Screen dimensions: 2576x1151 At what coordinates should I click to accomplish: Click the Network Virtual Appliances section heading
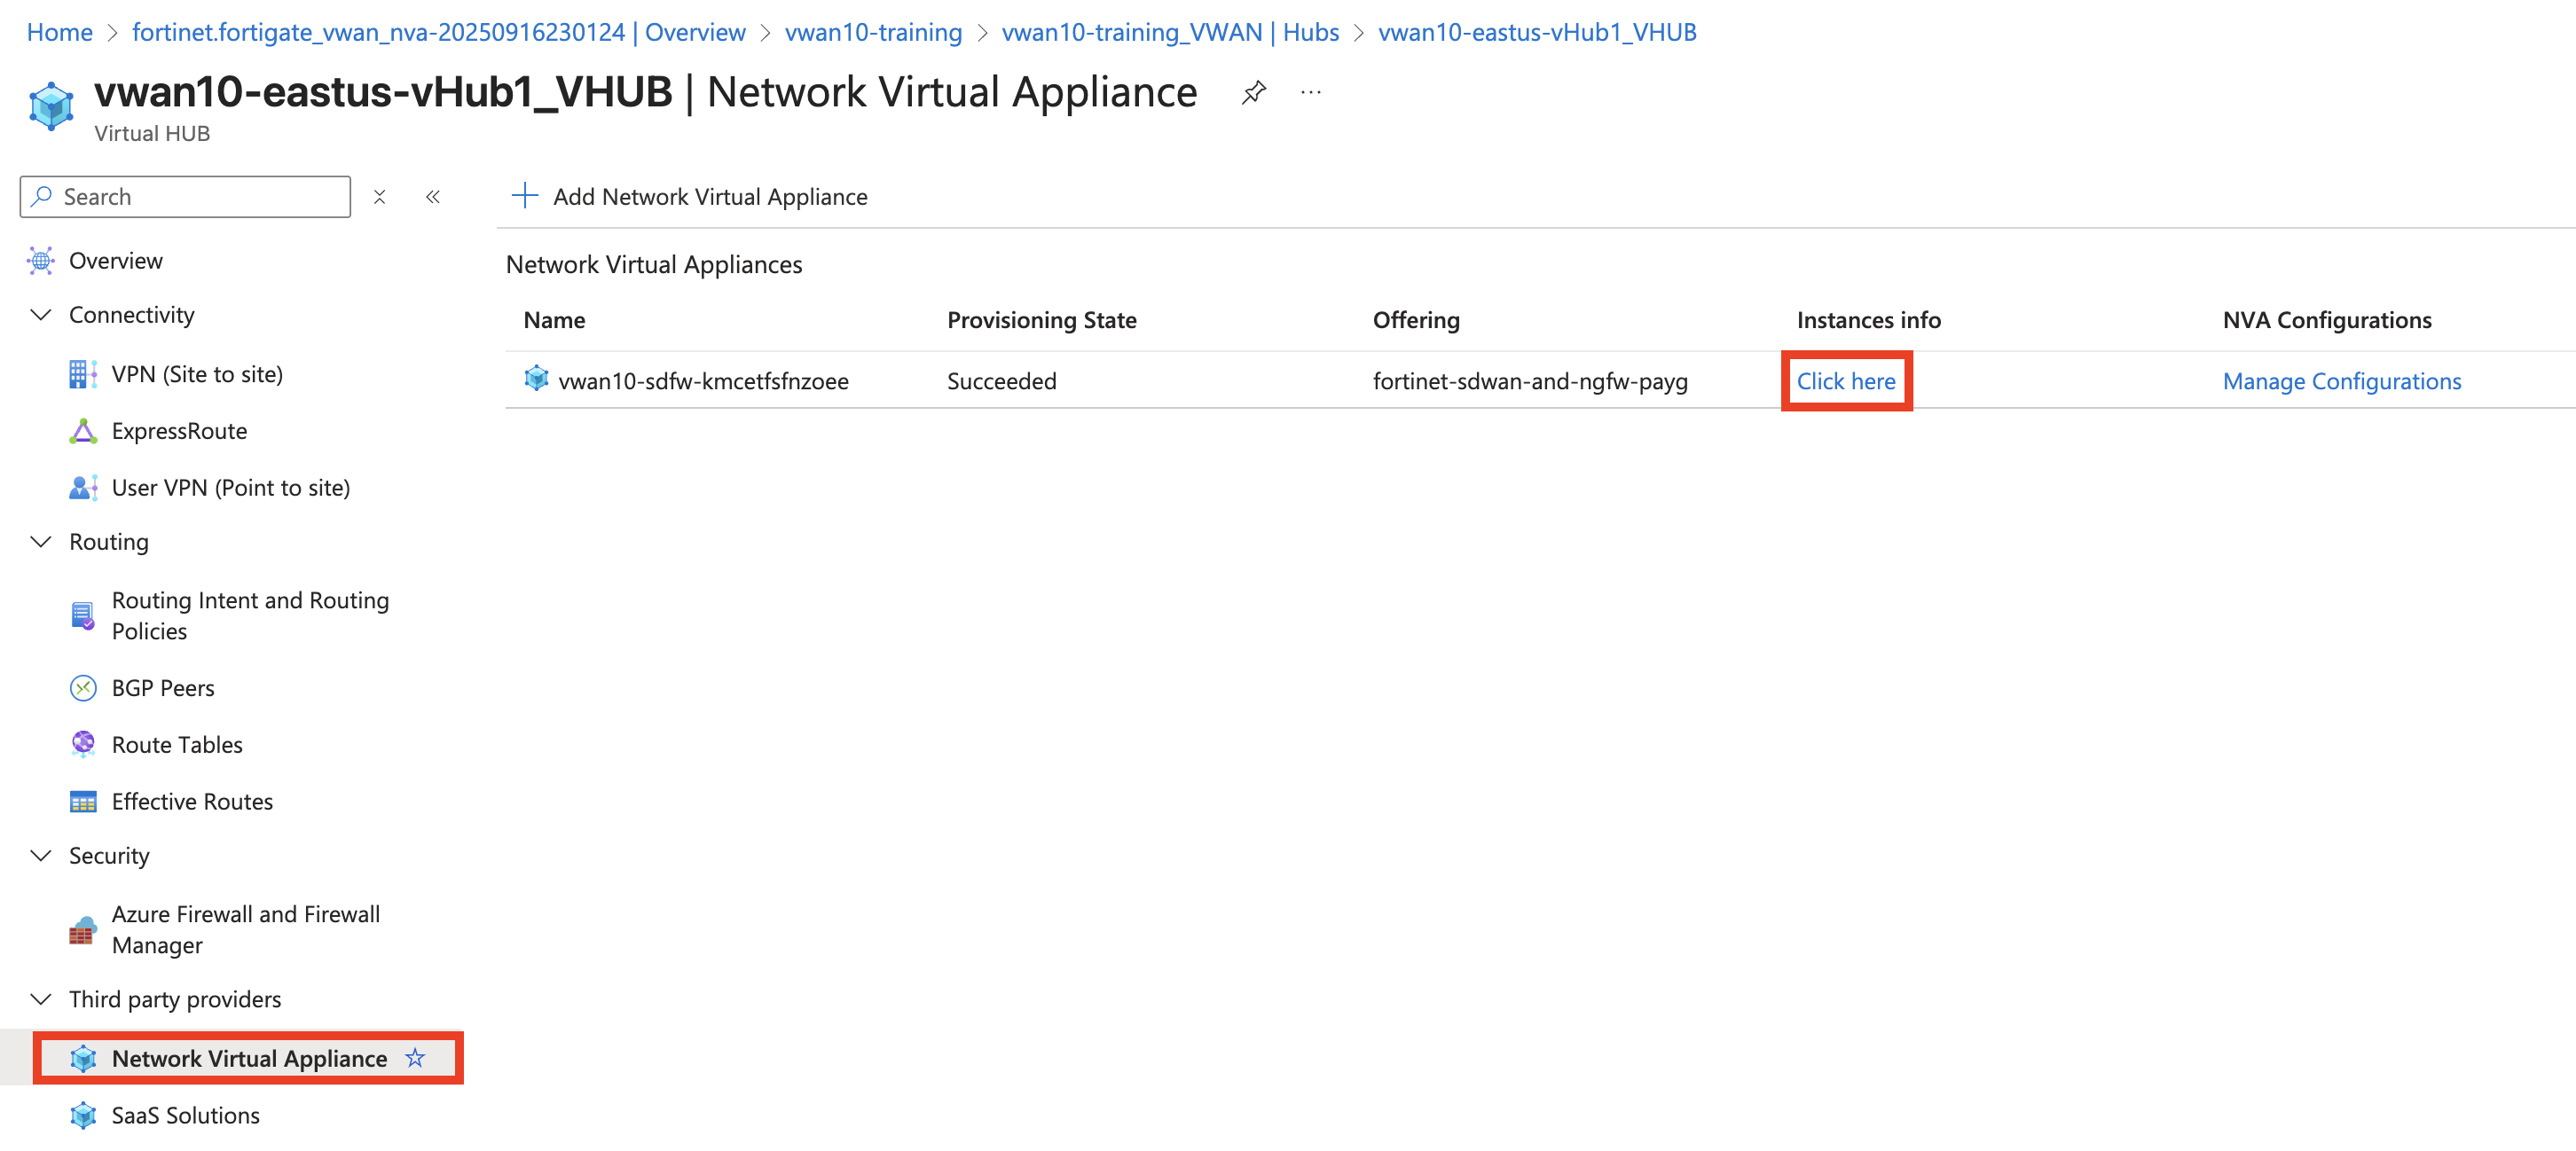[654, 264]
